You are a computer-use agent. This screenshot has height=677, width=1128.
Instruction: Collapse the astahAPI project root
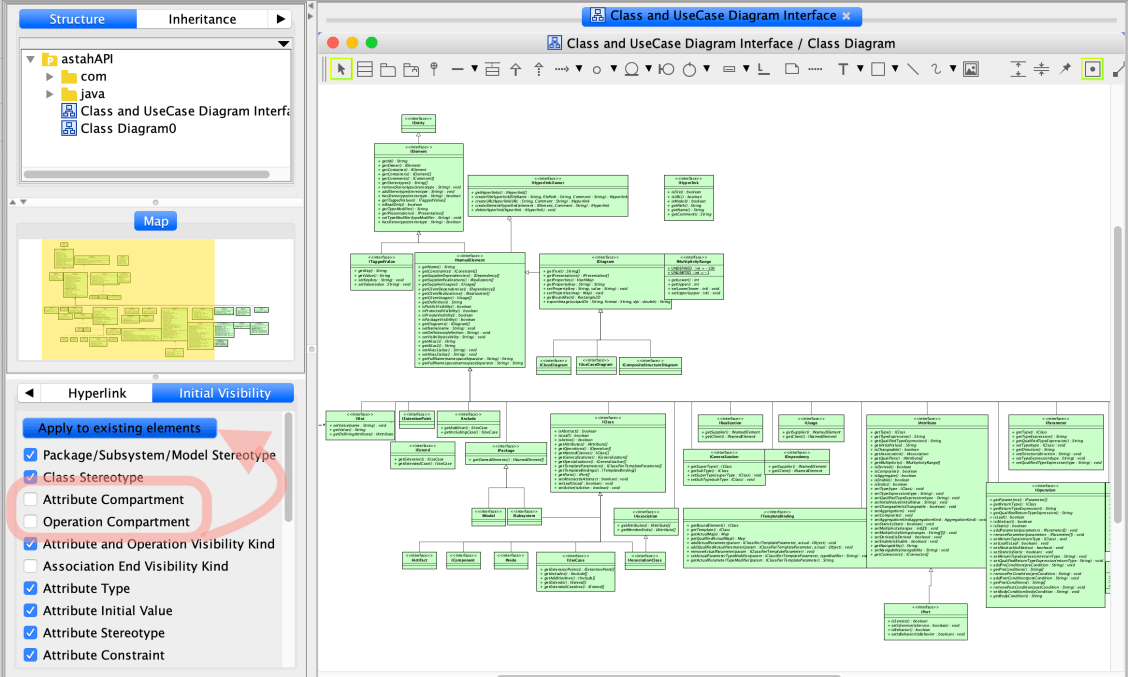tap(31, 59)
